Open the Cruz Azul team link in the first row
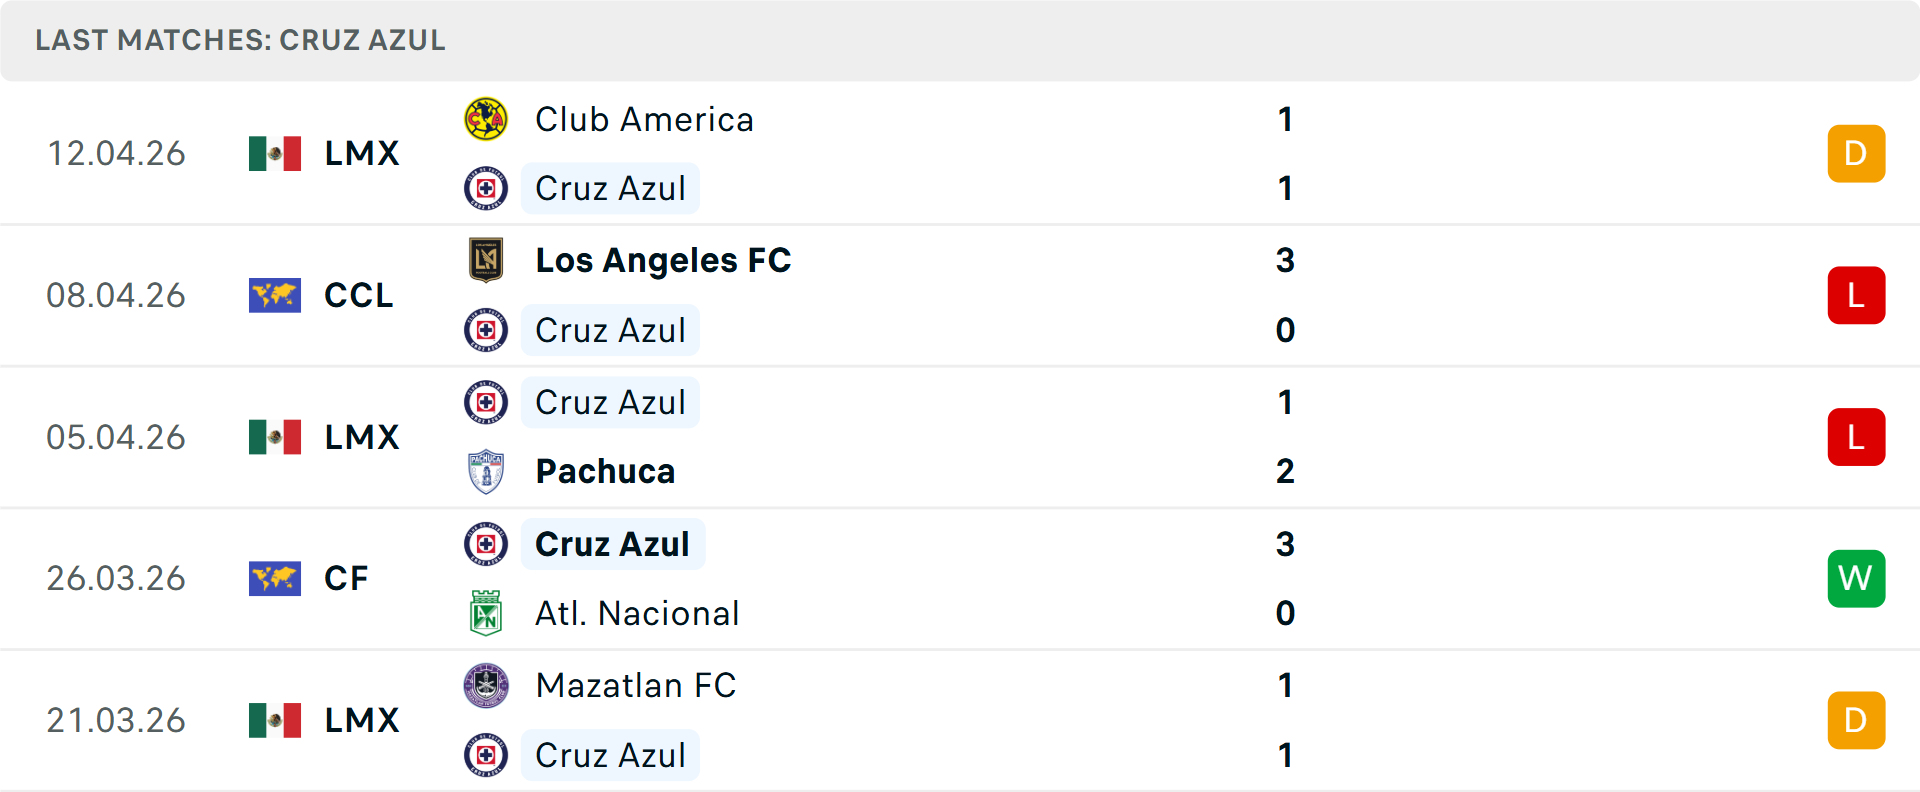This screenshot has width=1920, height=792. tap(610, 188)
